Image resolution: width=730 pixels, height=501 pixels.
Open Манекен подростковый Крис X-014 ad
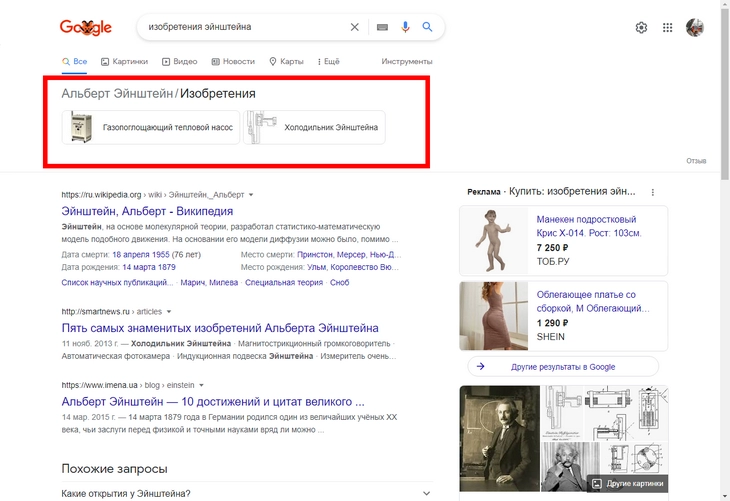(x=589, y=226)
